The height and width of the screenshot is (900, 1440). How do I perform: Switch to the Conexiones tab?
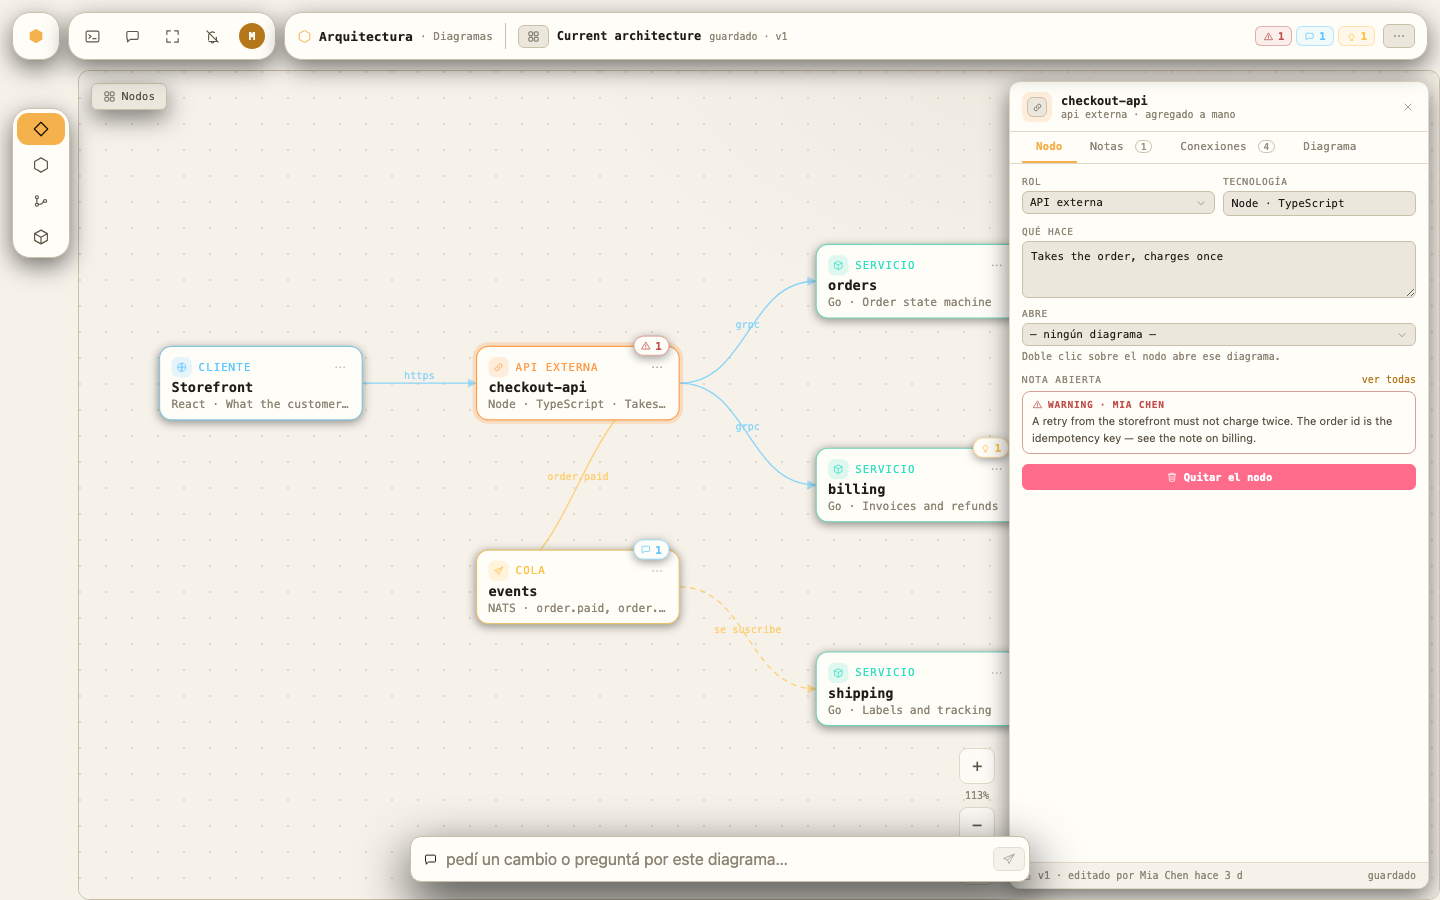tap(1227, 147)
